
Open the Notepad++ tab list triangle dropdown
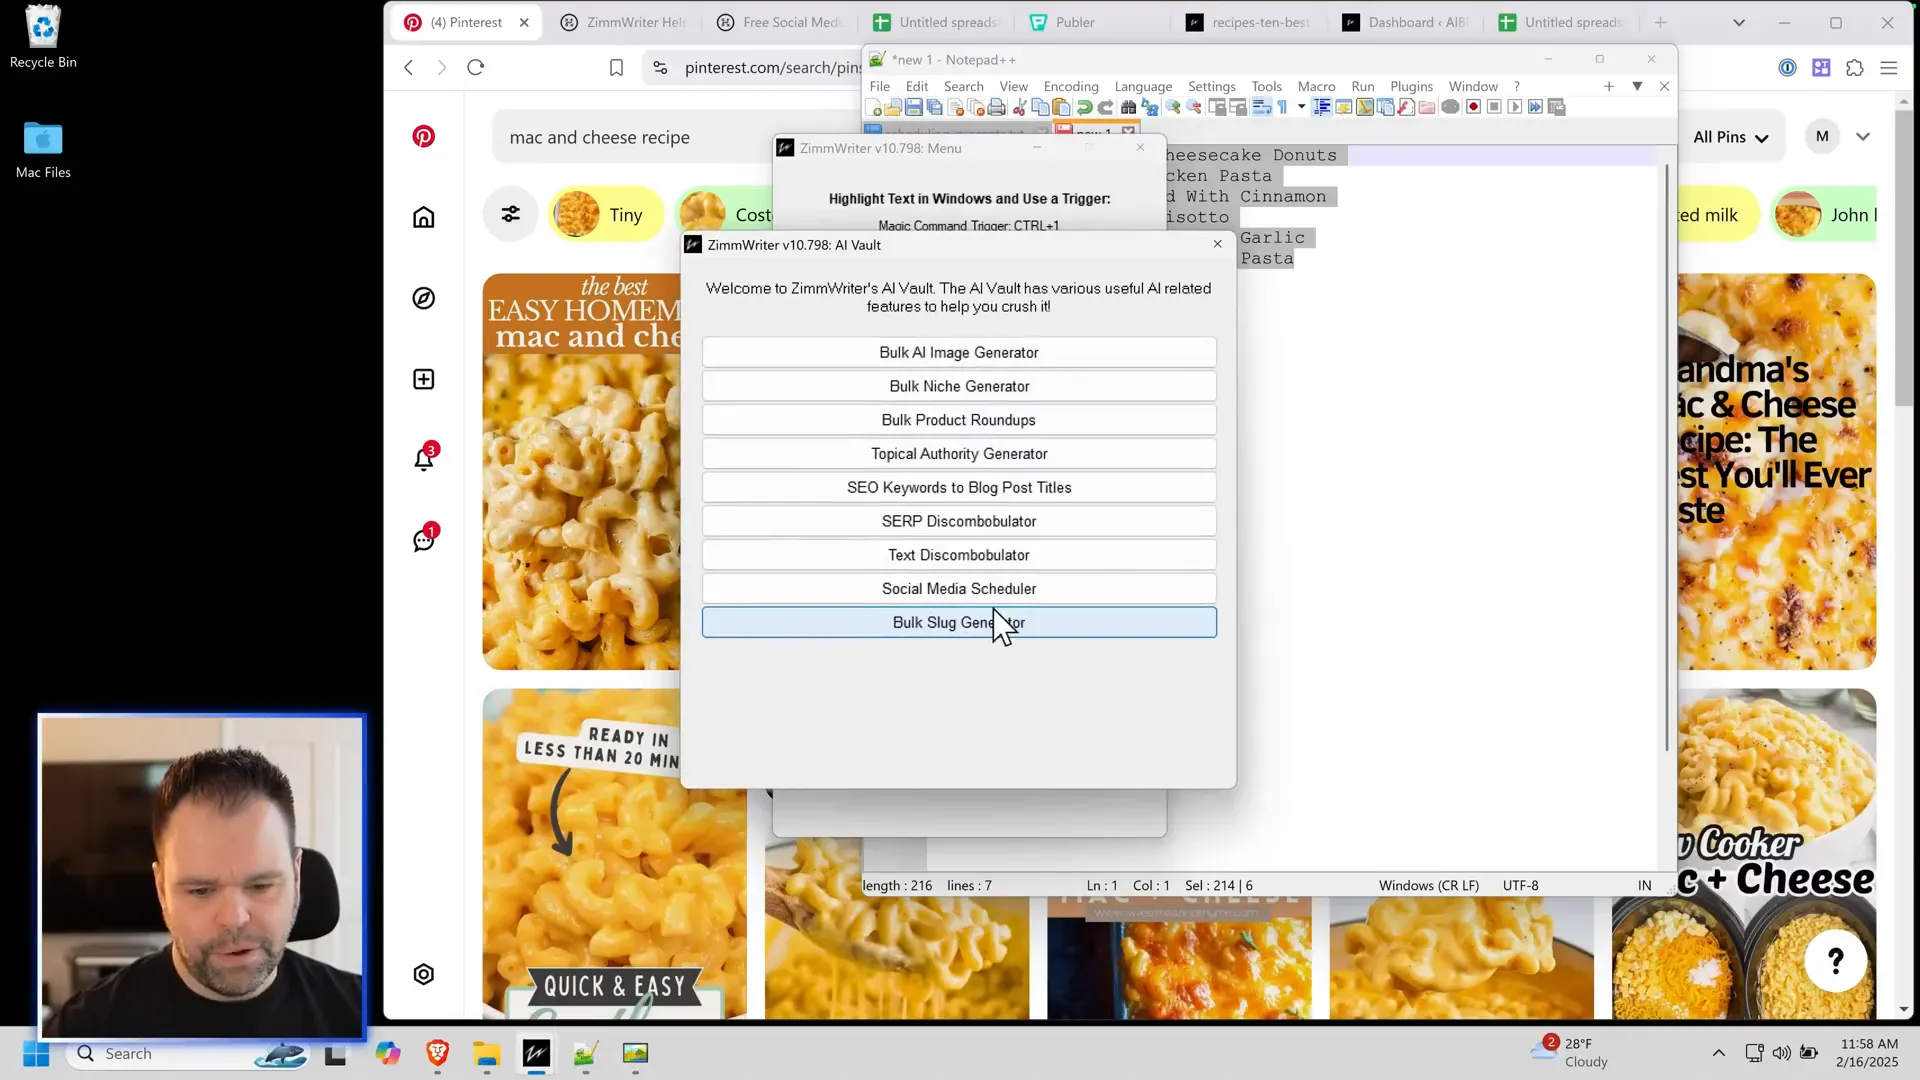coord(1637,86)
